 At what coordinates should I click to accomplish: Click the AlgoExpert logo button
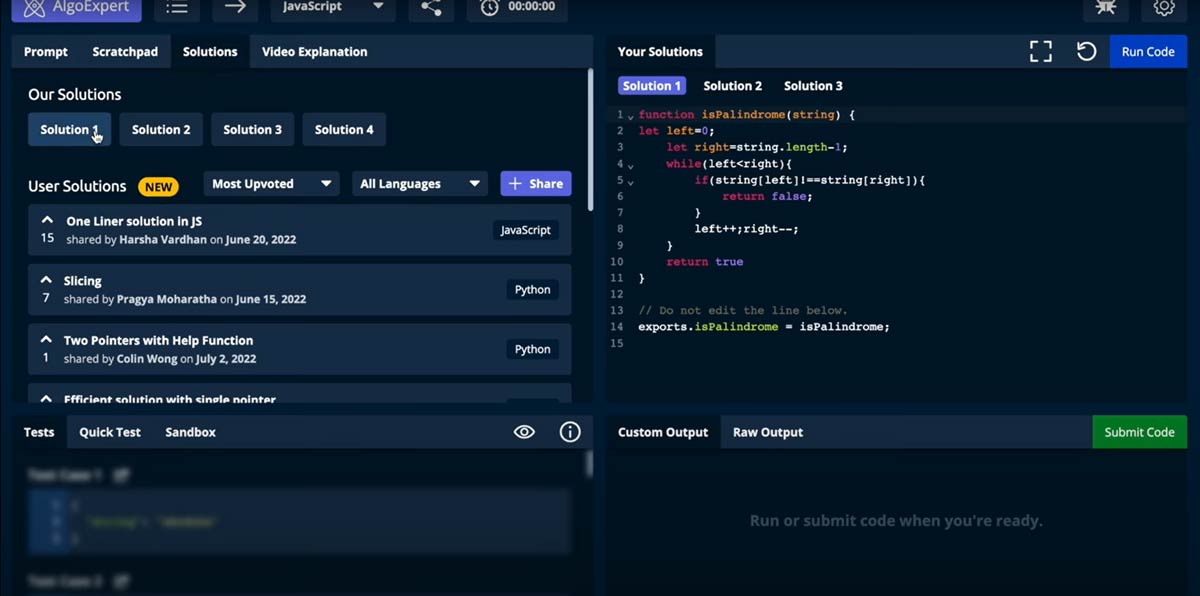[x=76, y=9]
